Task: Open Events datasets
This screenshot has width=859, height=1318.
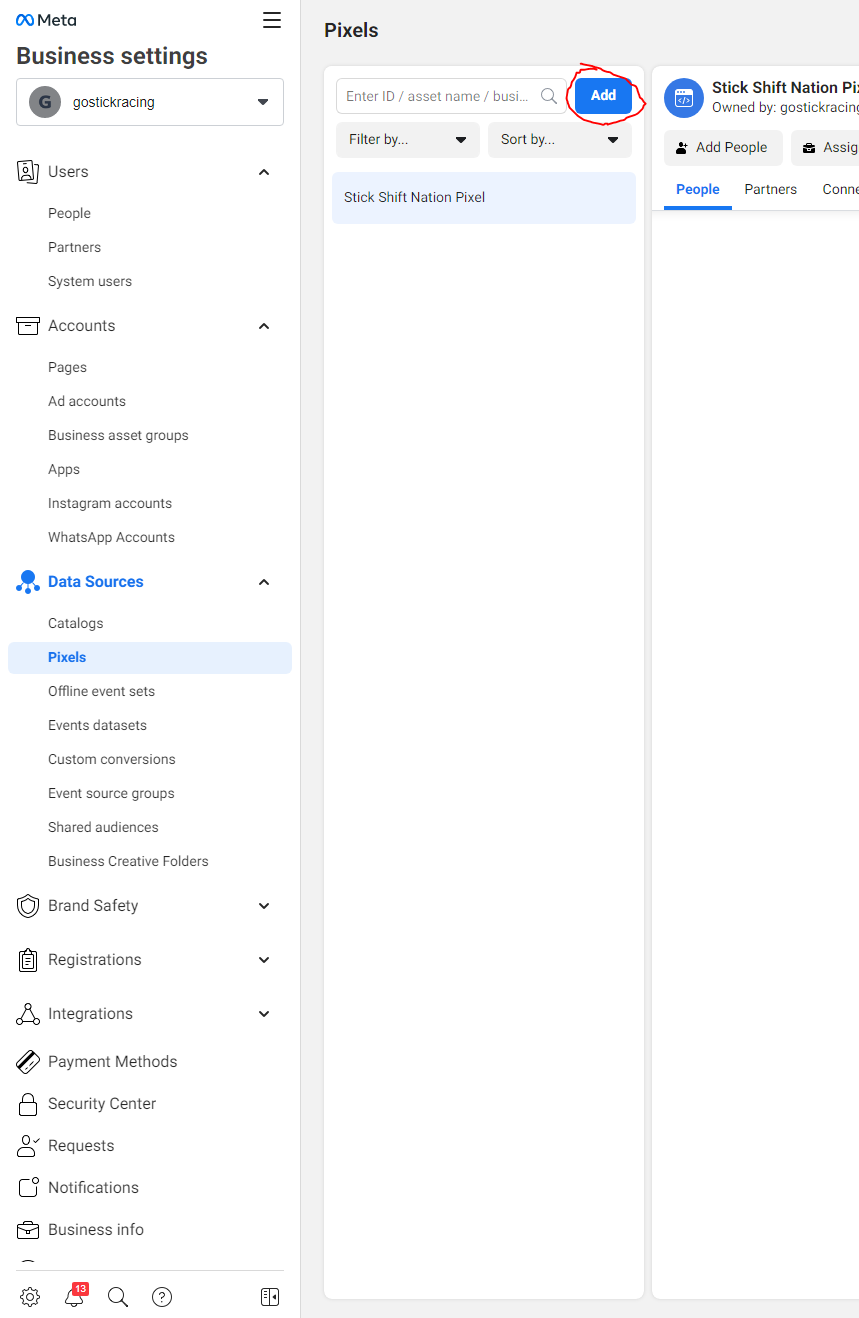Action: coord(97,726)
